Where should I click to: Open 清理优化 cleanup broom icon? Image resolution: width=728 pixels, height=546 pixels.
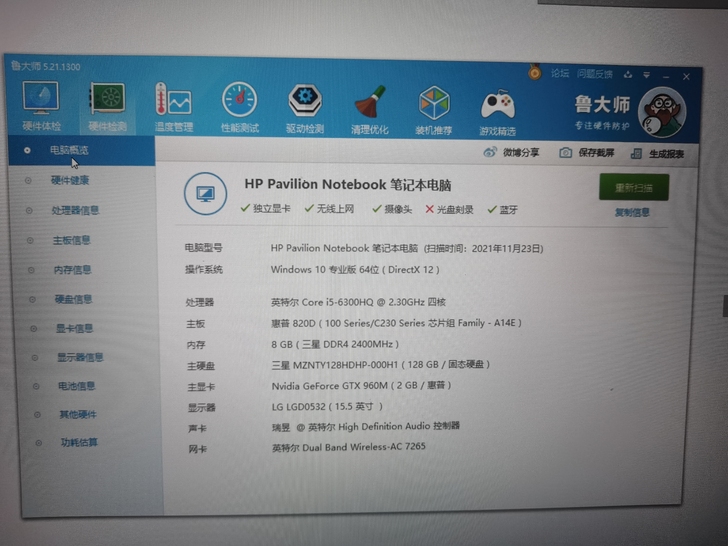pyautogui.click(x=370, y=101)
